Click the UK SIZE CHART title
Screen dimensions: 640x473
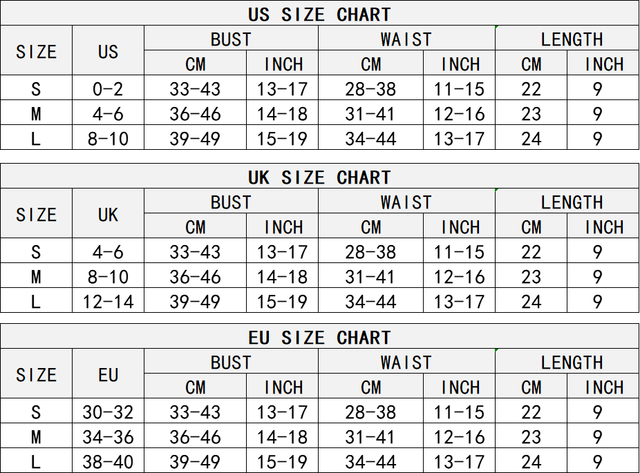(x=320, y=177)
